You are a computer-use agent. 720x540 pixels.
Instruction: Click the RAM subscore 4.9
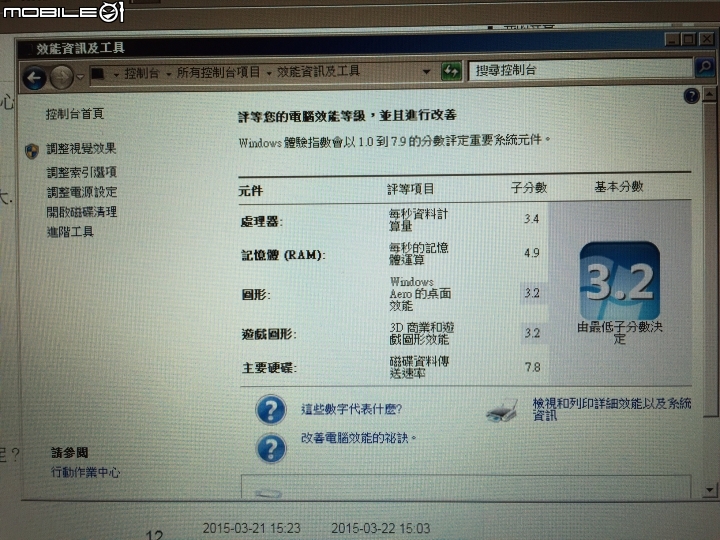pos(532,253)
